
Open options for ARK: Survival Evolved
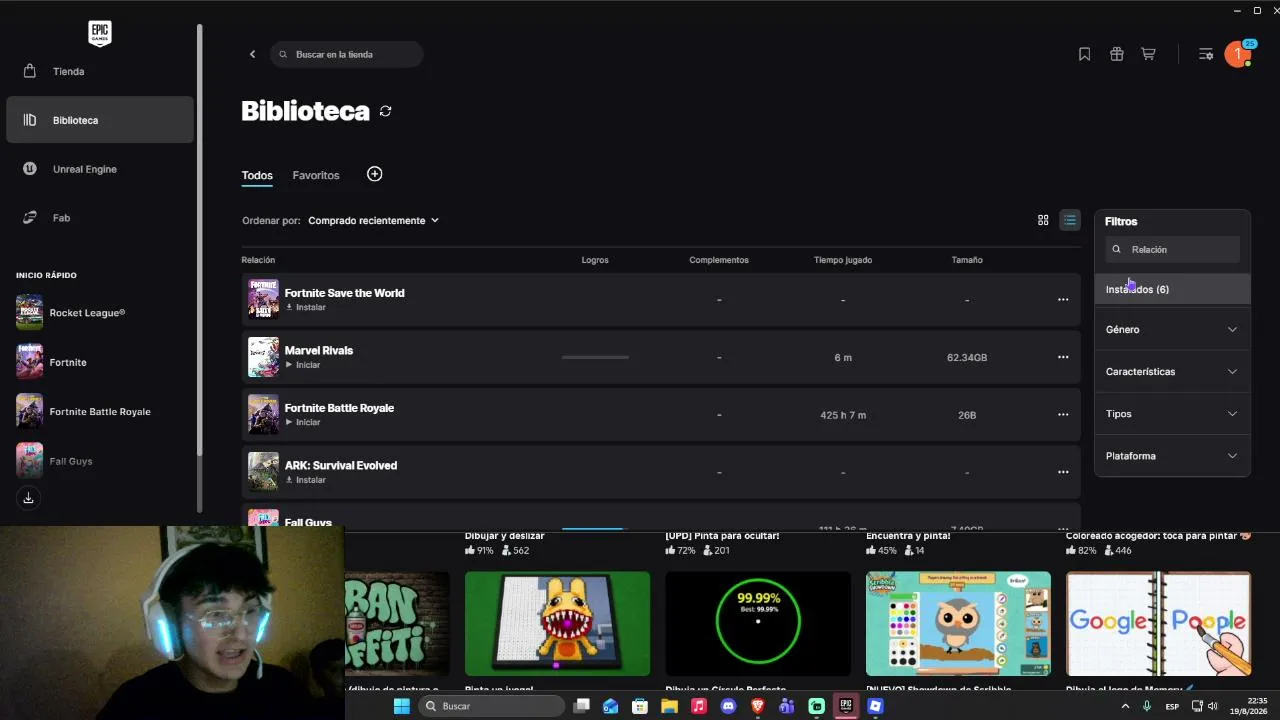click(1063, 472)
